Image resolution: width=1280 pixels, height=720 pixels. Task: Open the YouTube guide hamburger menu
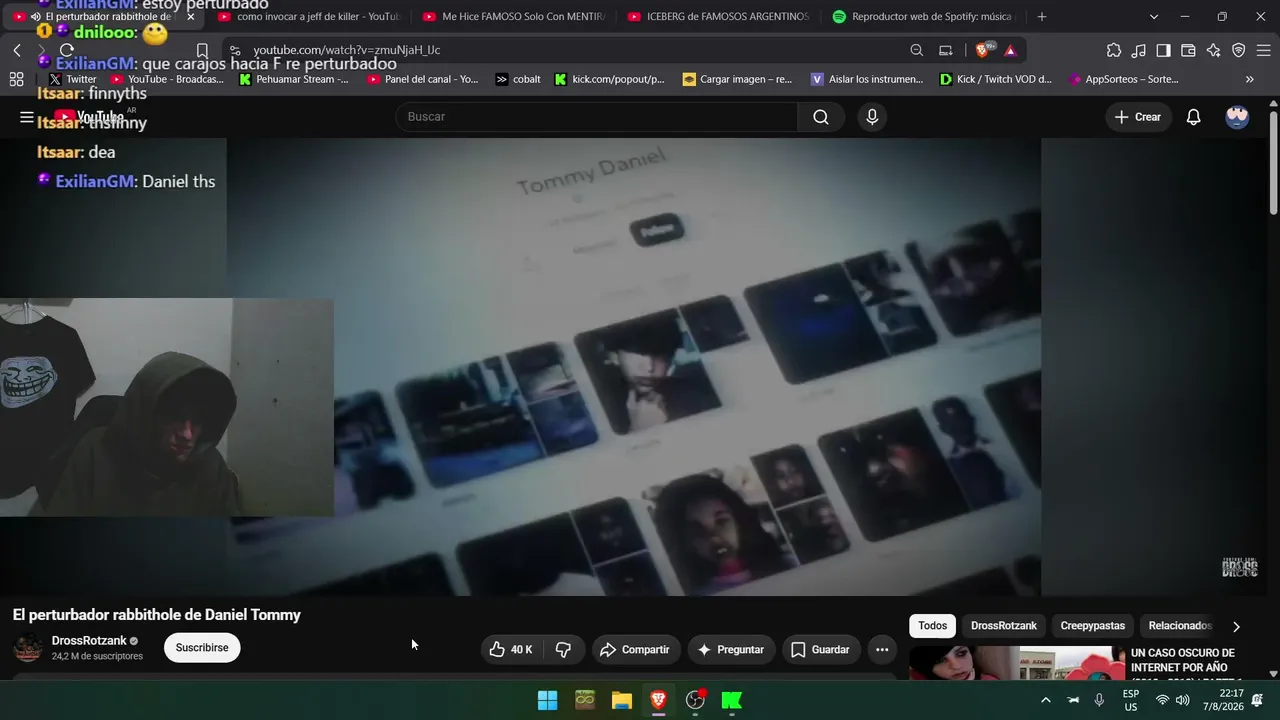pyautogui.click(x=27, y=117)
